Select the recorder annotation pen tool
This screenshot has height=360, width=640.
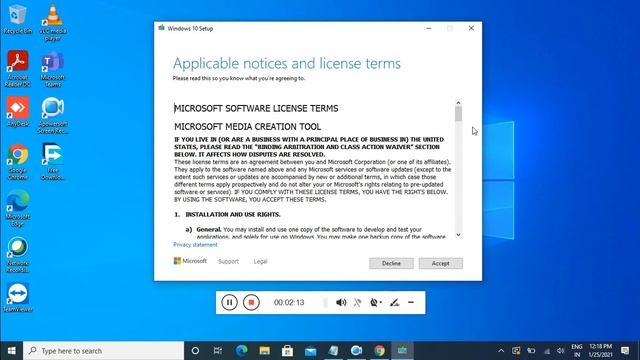click(x=394, y=302)
